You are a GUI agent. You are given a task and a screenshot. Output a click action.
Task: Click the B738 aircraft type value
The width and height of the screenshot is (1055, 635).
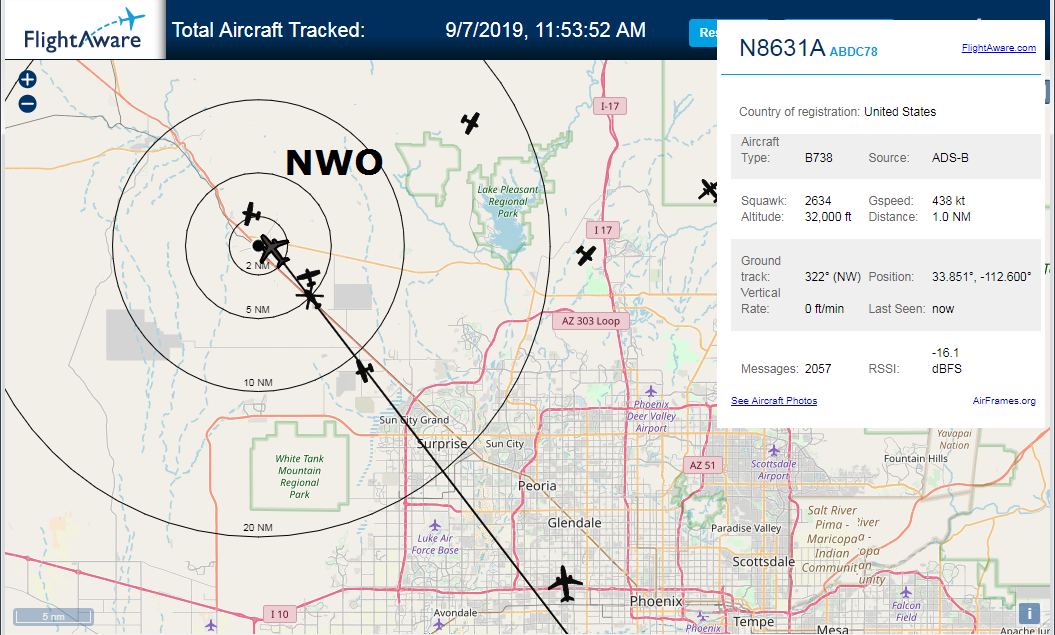tap(818, 158)
